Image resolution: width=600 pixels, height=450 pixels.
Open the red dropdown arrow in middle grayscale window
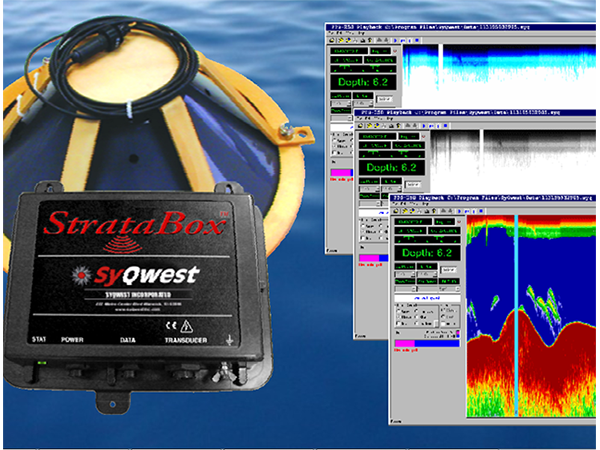423,137
